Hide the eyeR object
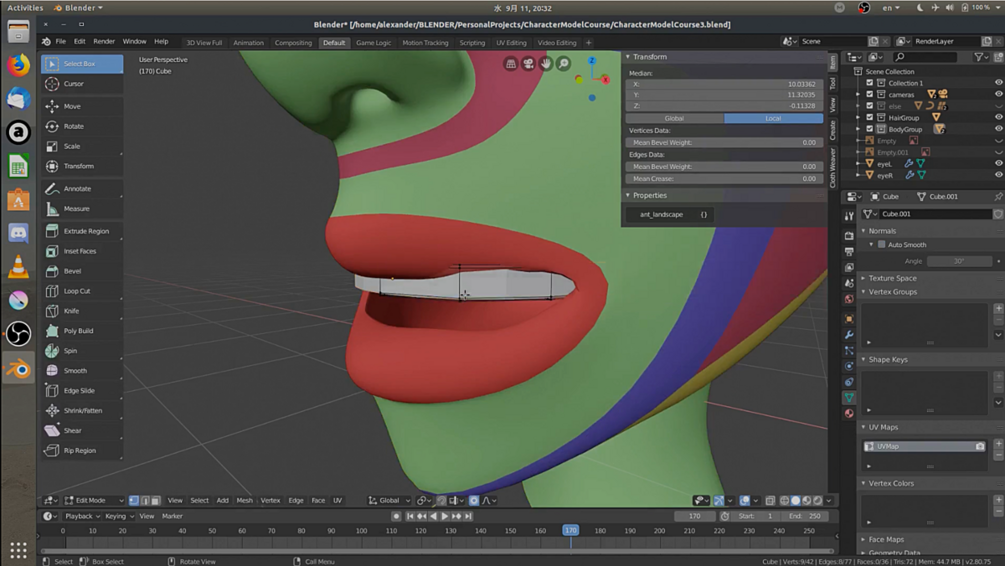Screen dimensions: 1005x566 click(x=999, y=175)
